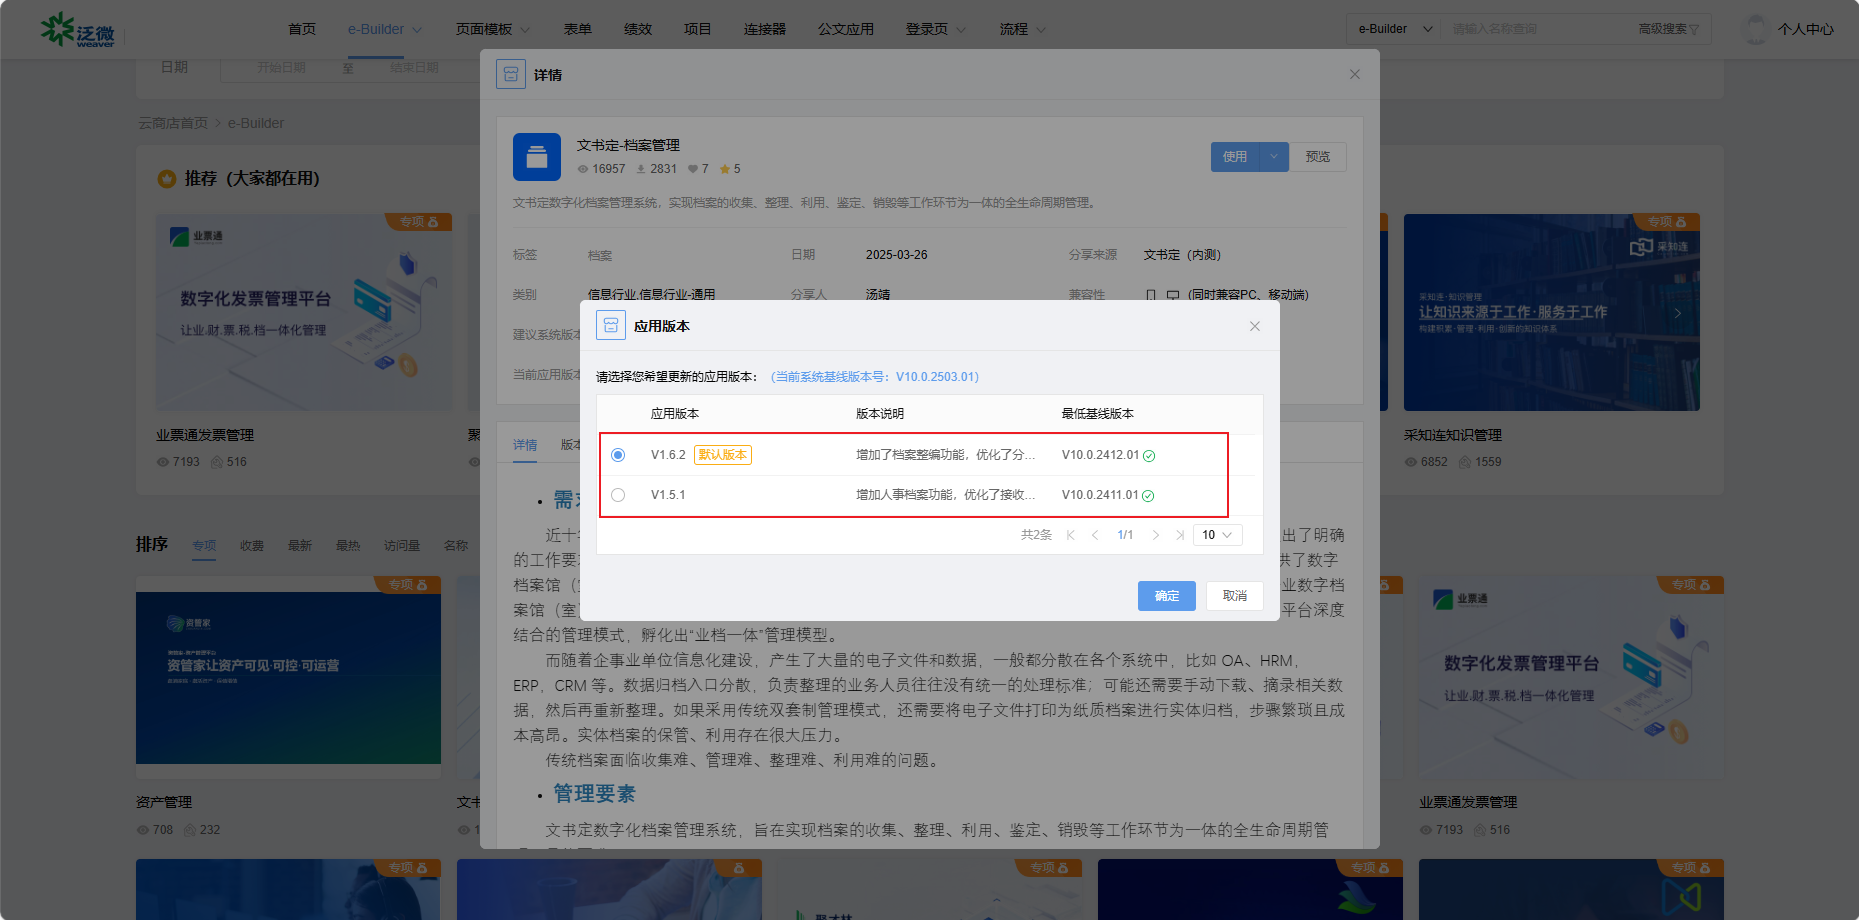Image resolution: width=1859 pixels, height=920 pixels.
Task: Confirm version choice with 确定 button
Action: click(1167, 596)
